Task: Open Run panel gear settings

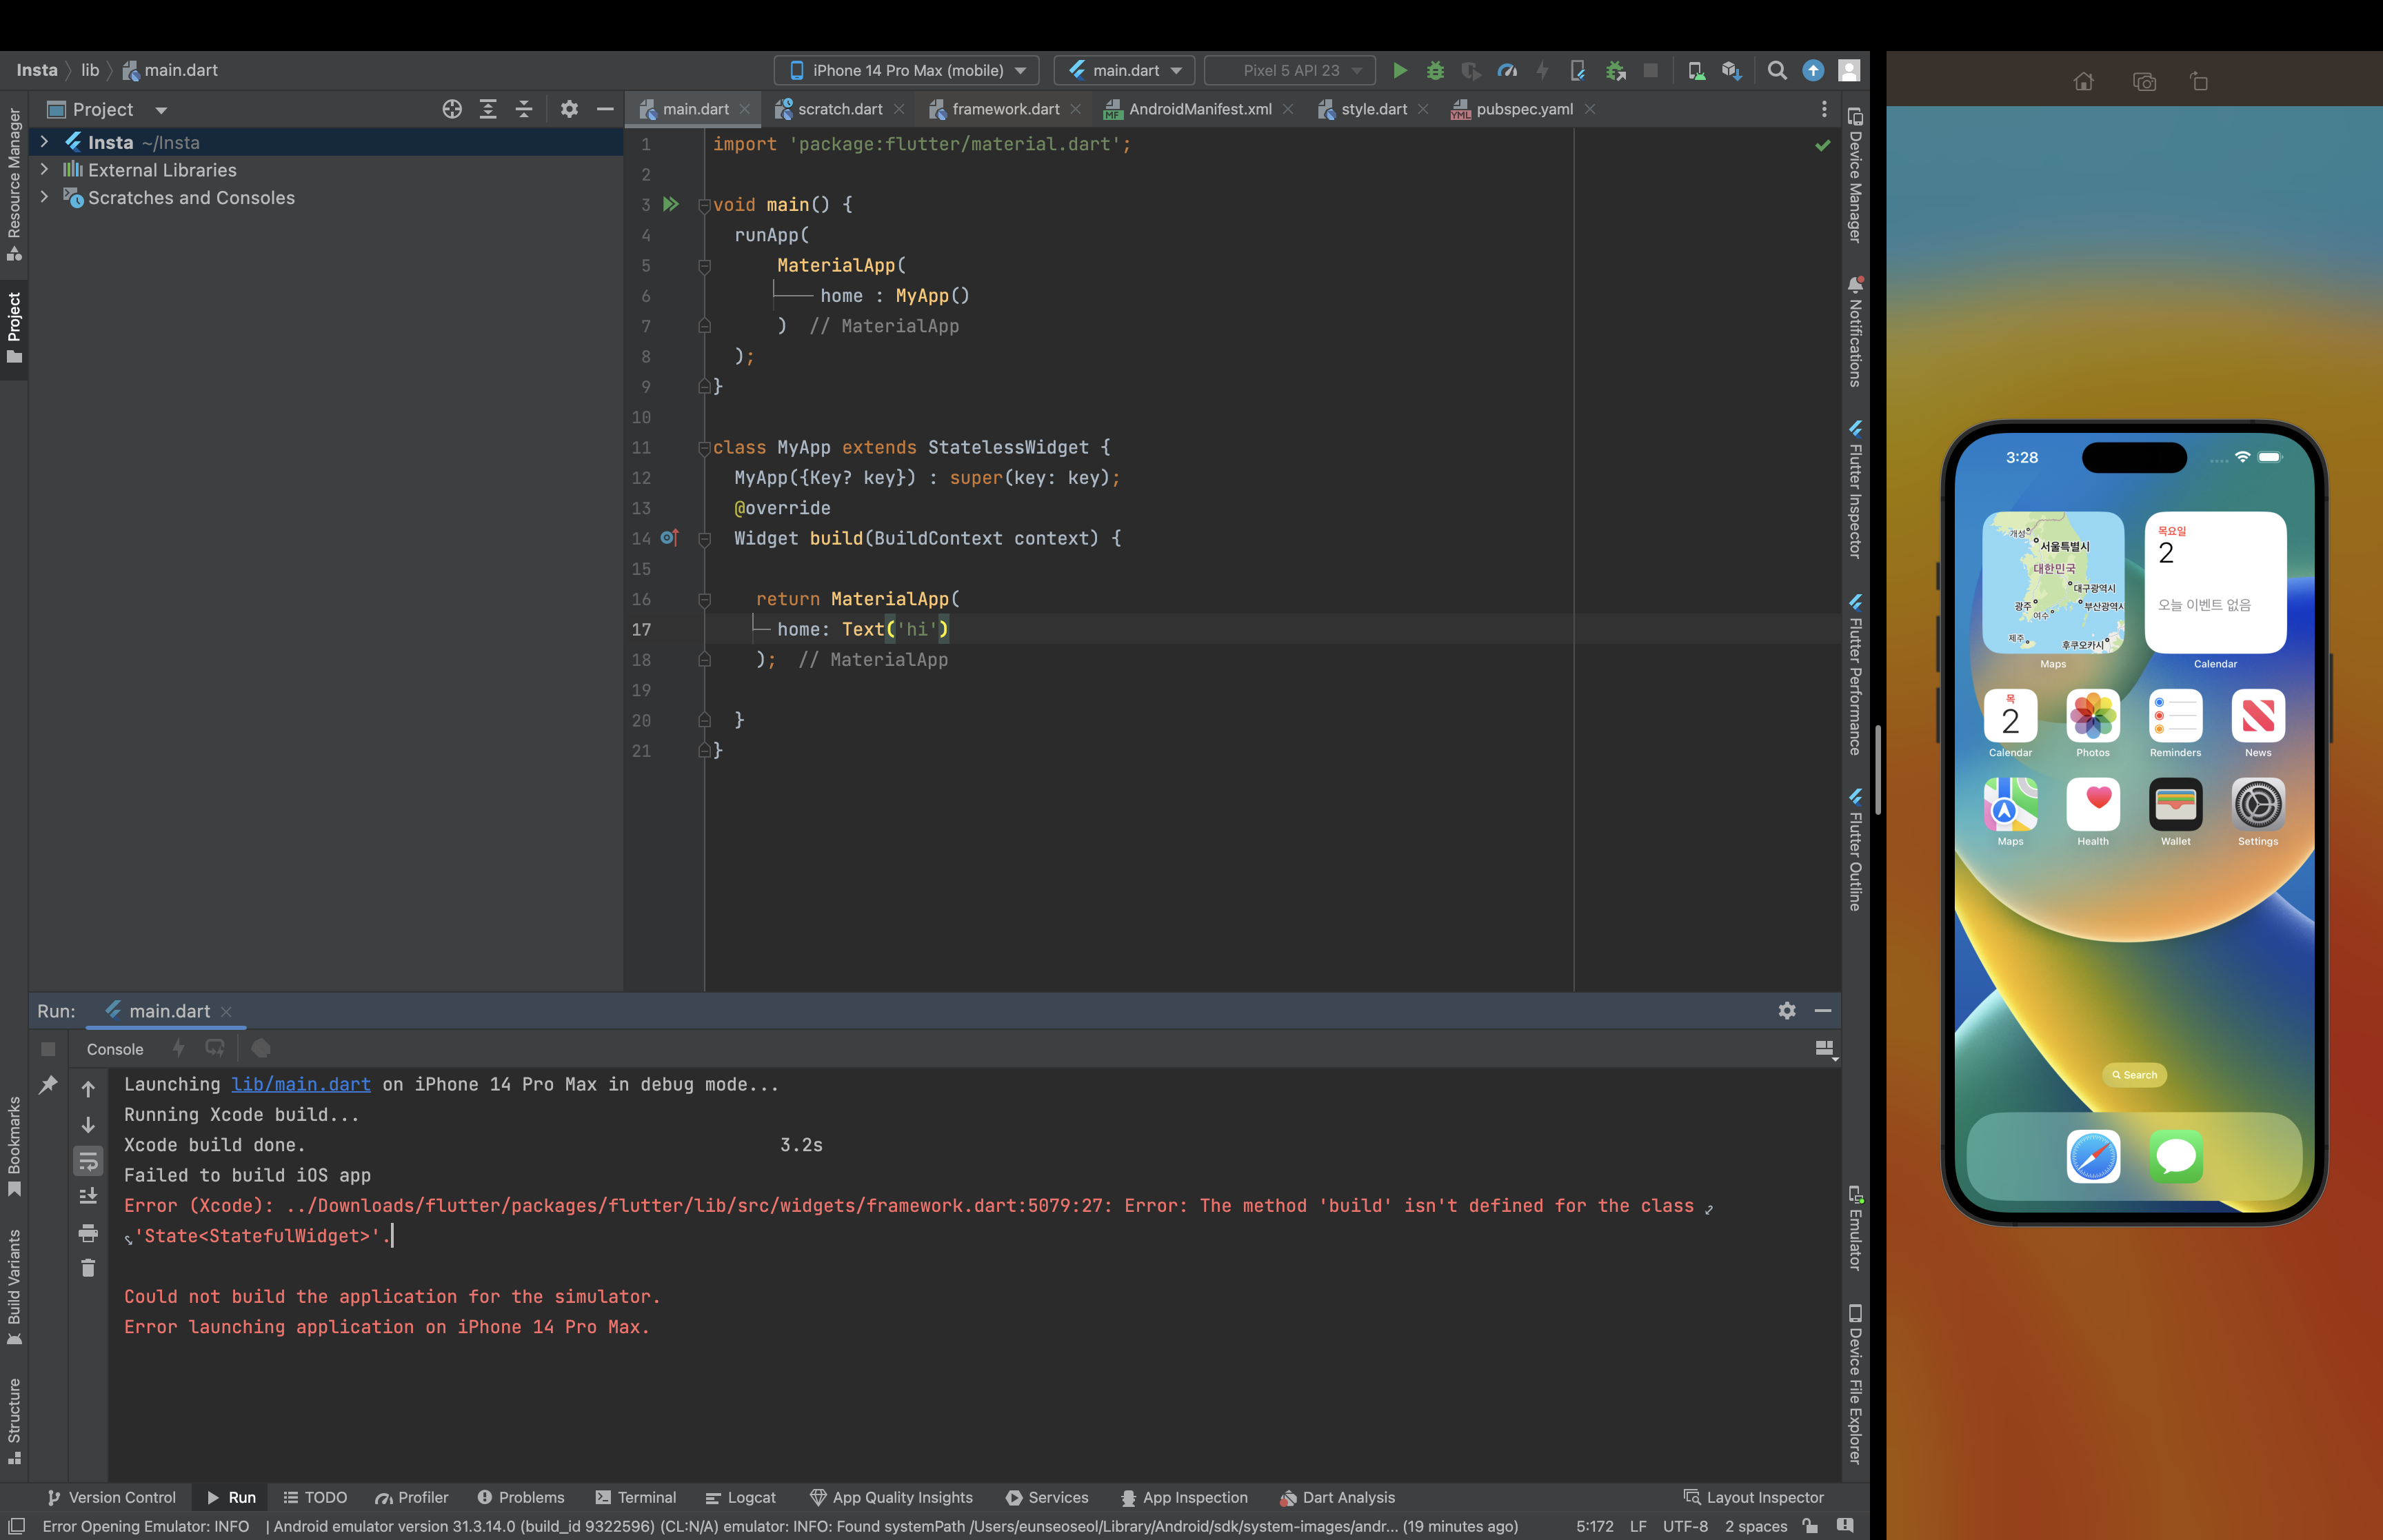Action: (x=1787, y=1011)
